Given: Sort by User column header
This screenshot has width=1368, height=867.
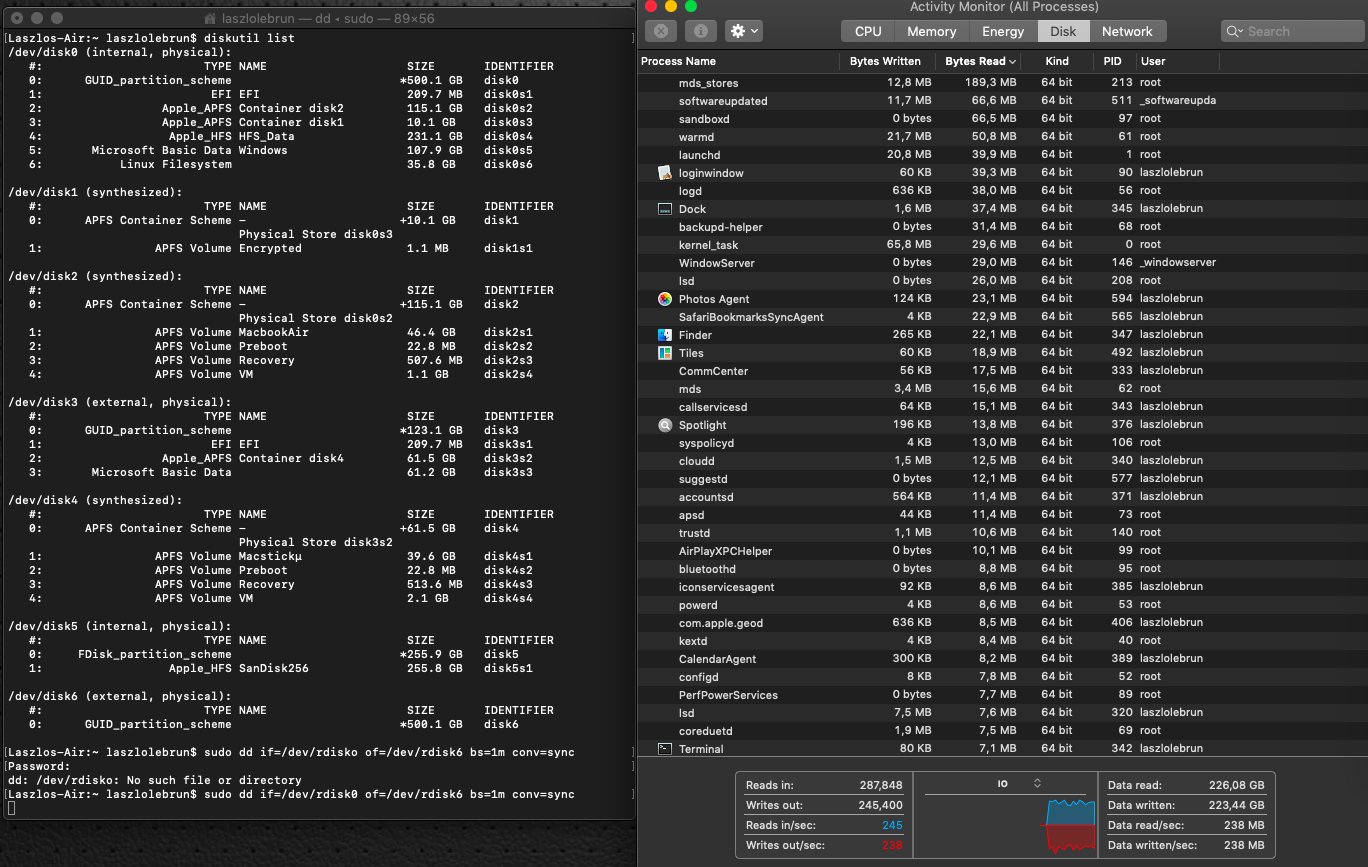Looking at the screenshot, I should point(1176,61).
